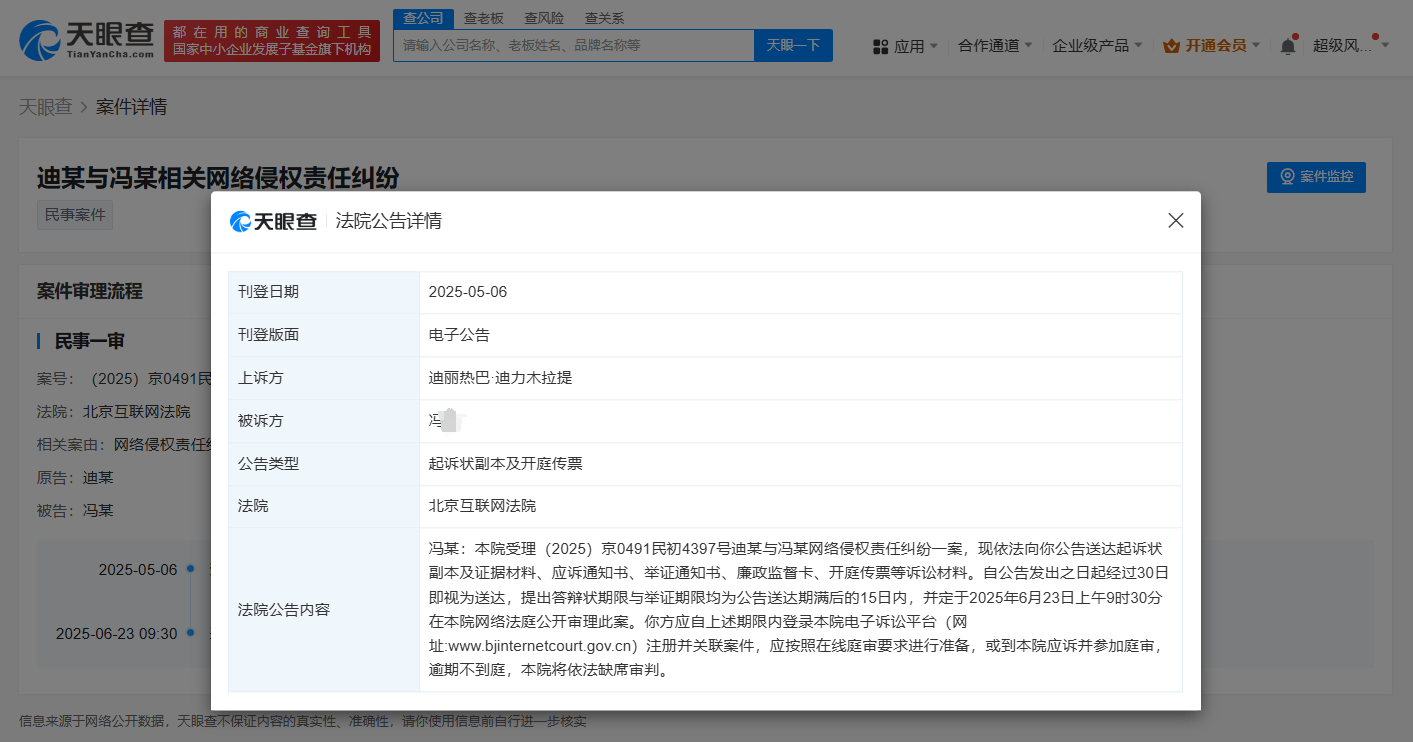Click the 天眼查 breadcrumb link
1413x742 pixels.
46,107
